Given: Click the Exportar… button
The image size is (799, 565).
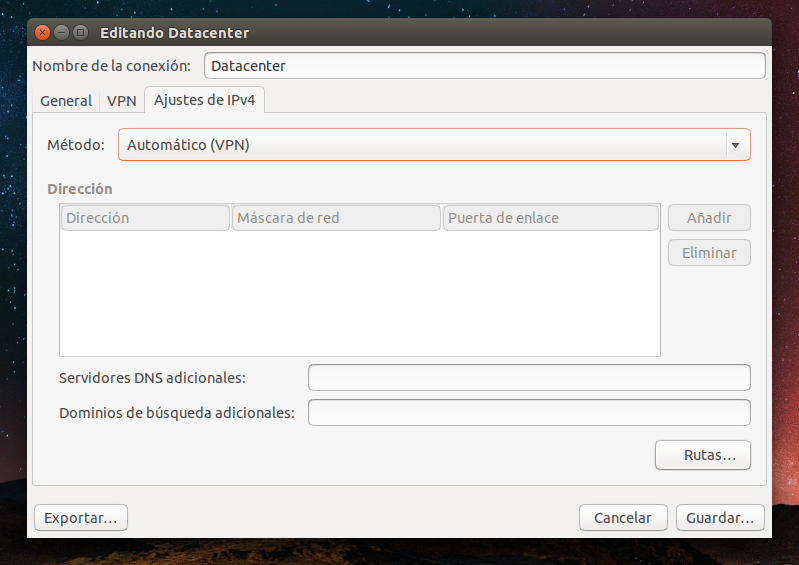Looking at the screenshot, I should (x=81, y=518).
